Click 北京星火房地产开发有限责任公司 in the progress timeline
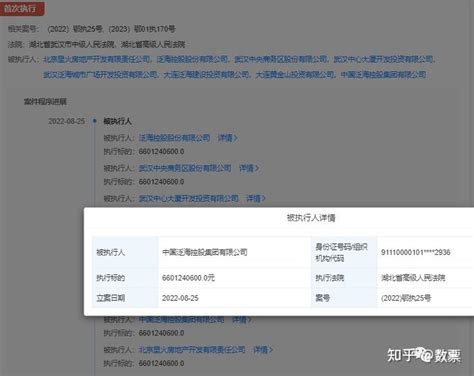The width and height of the screenshot is (474, 376). pos(192,350)
